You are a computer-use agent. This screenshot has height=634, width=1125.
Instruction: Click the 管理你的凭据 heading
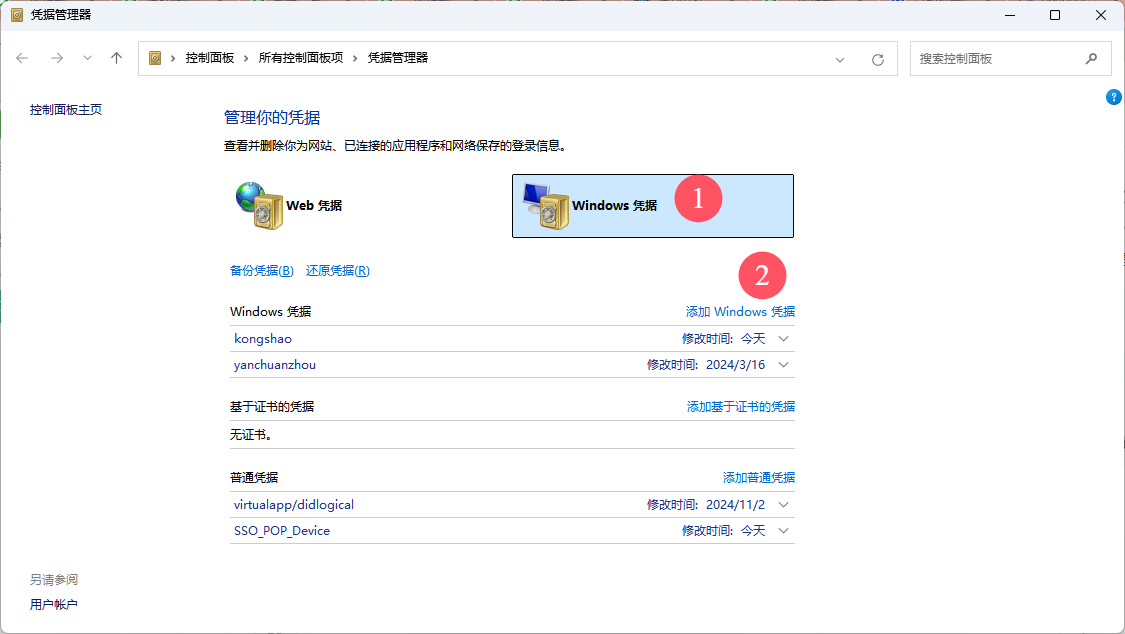click(x=272, y=118)
